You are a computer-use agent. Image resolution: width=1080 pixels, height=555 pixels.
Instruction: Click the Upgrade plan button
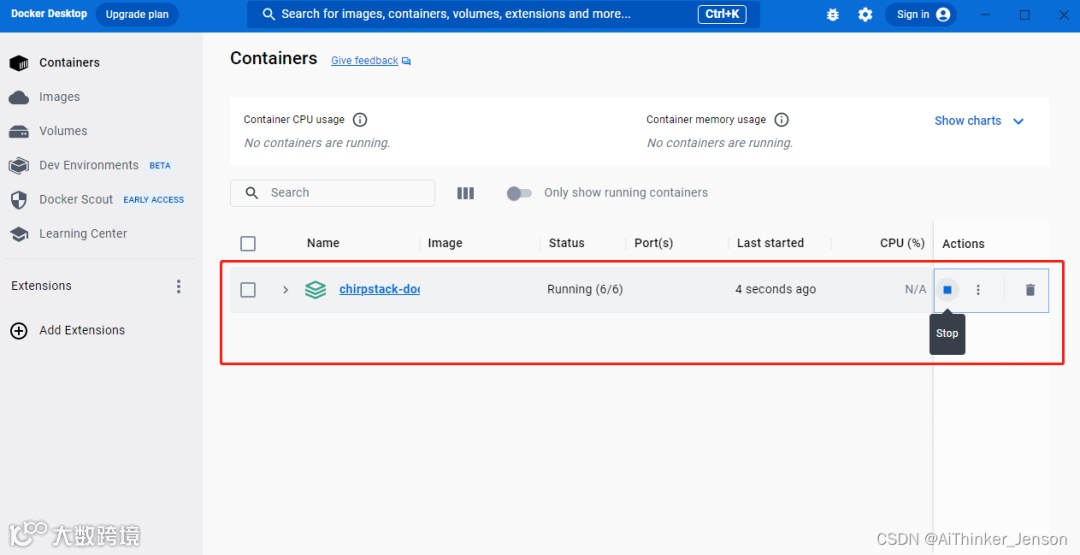pos(137,14)
